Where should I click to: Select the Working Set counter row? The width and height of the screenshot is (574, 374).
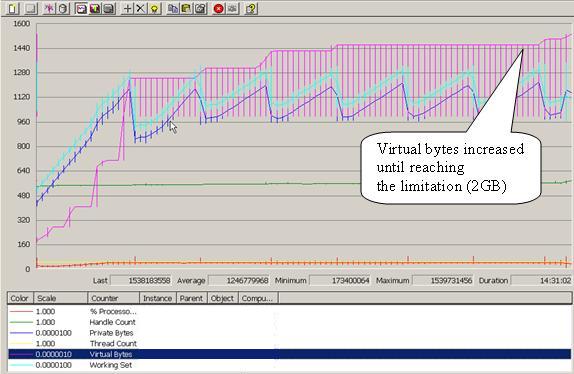[x=290, y=365]
